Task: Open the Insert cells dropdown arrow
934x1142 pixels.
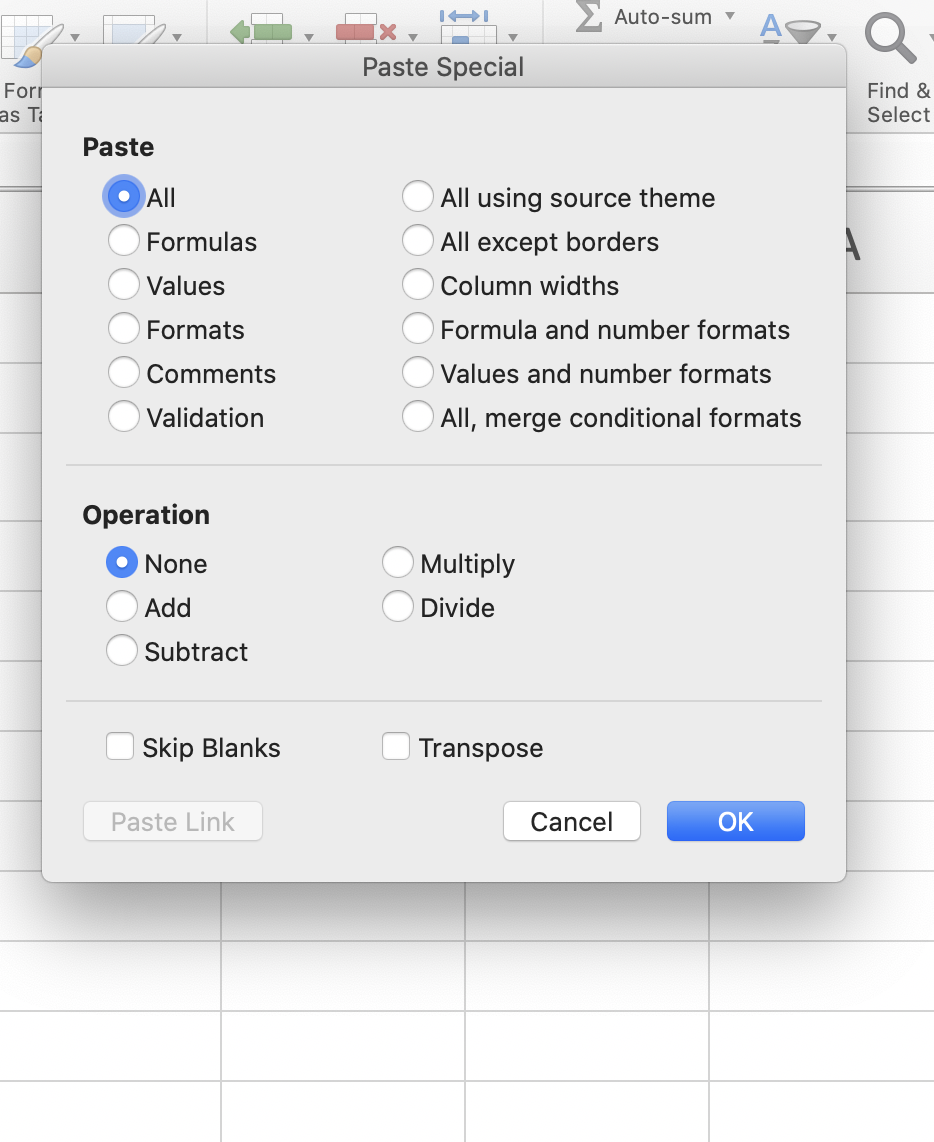Action: pos(309,38)
